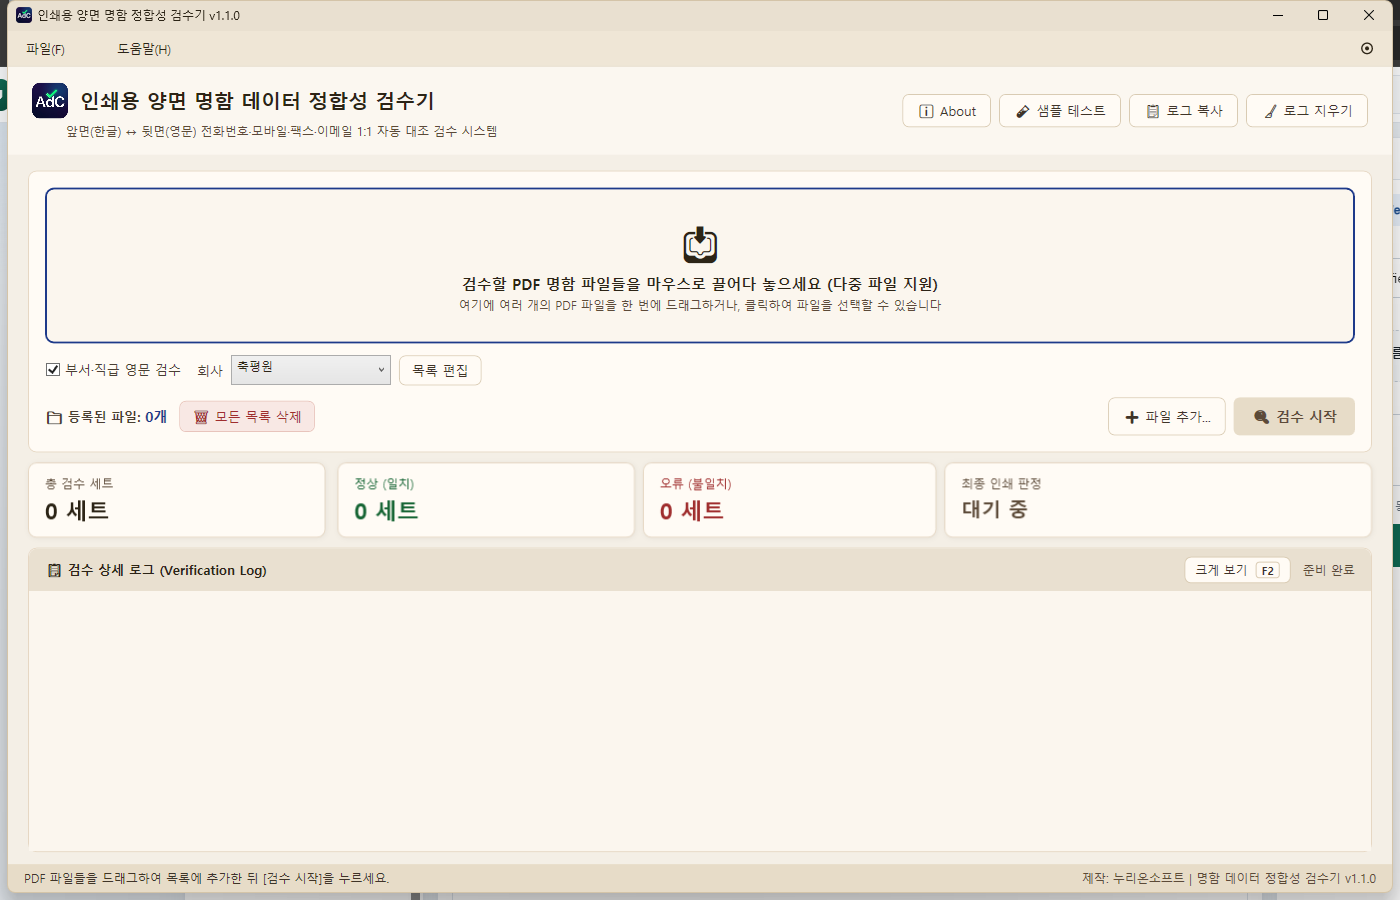
Task: Add files using 파일 추가... button
Action: 1167,417
